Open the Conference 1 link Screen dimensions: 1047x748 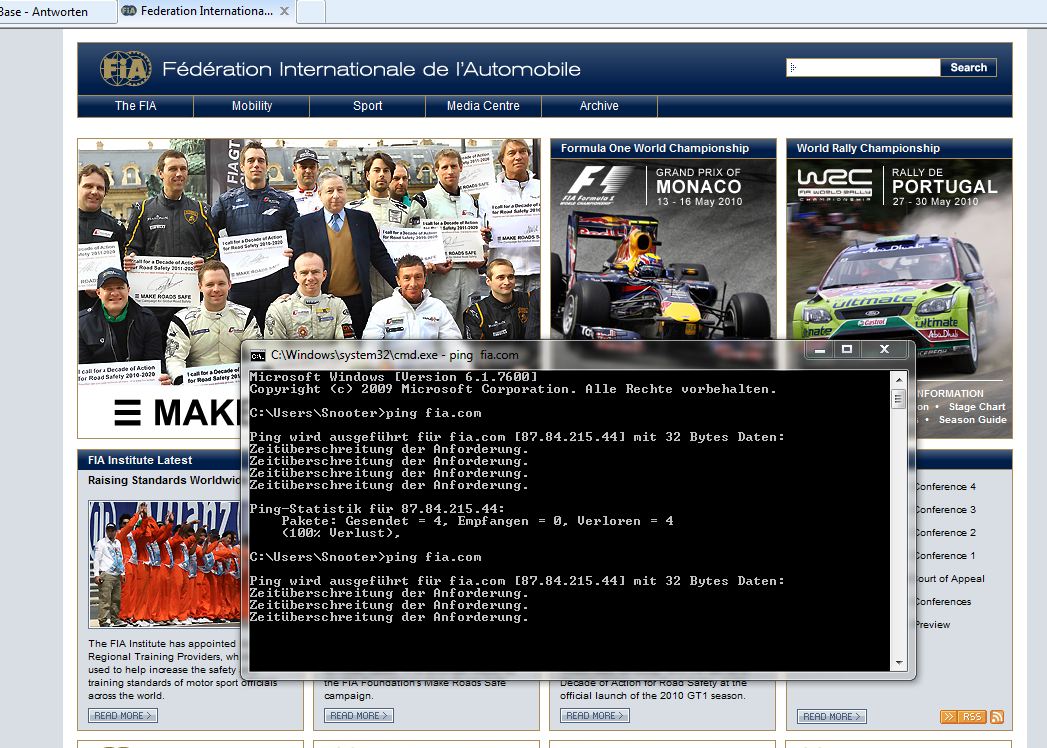[946, 556]
